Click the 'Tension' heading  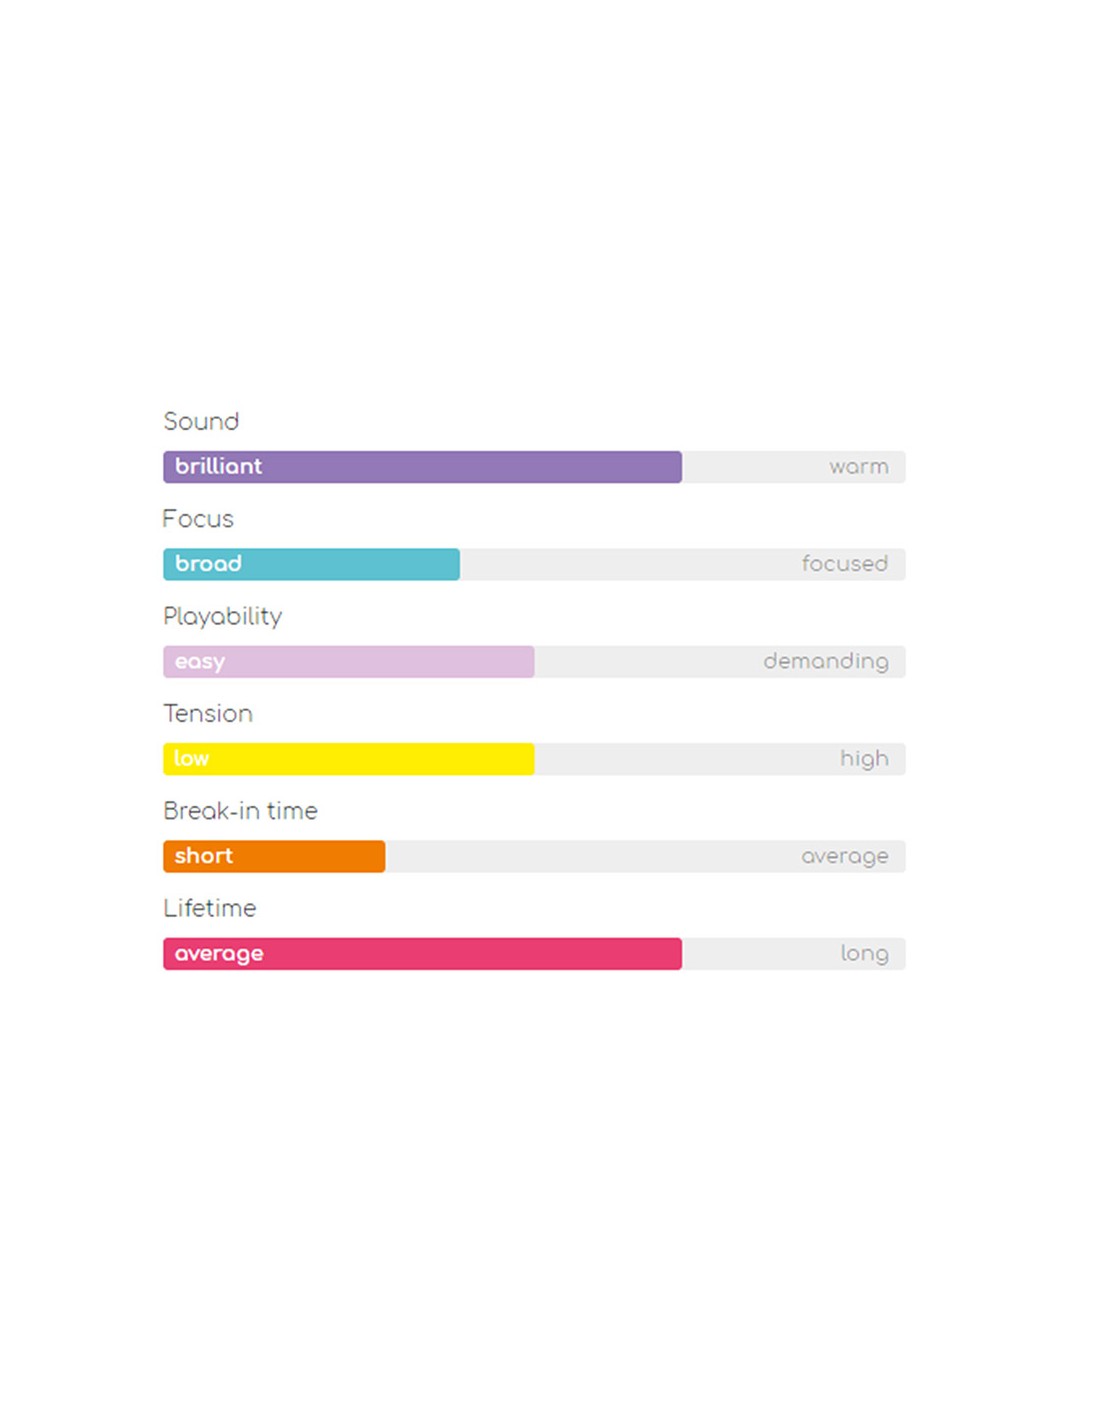[208, 713]
